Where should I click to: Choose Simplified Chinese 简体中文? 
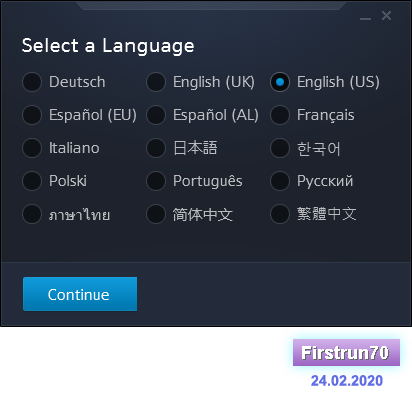pyautogui.click(x=156, y=214)
